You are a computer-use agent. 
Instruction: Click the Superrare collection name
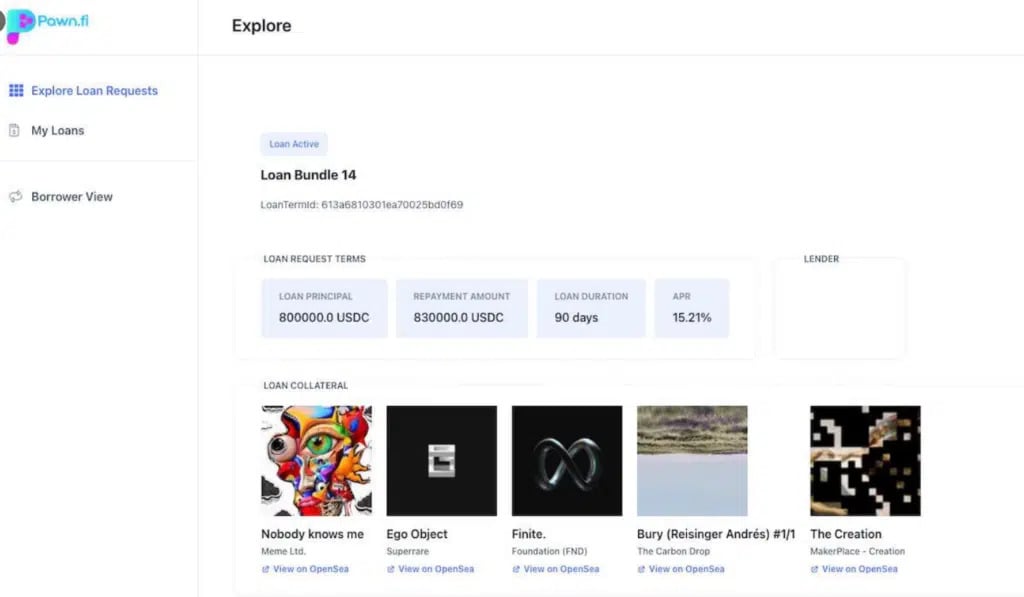408,551
